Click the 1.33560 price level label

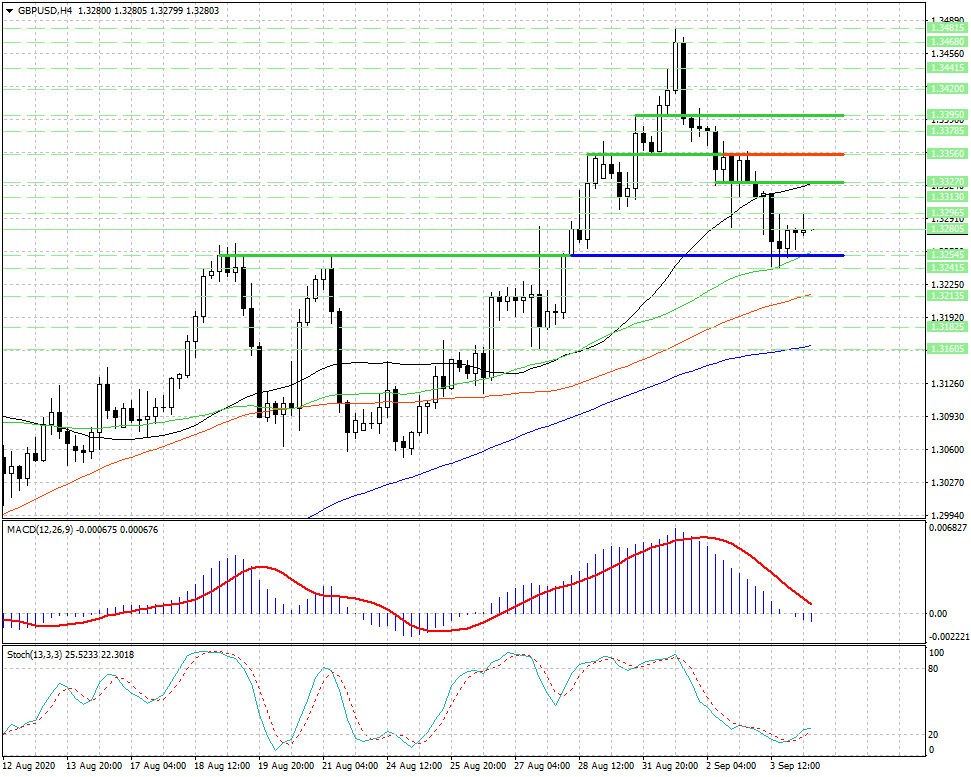coord(947,154)
